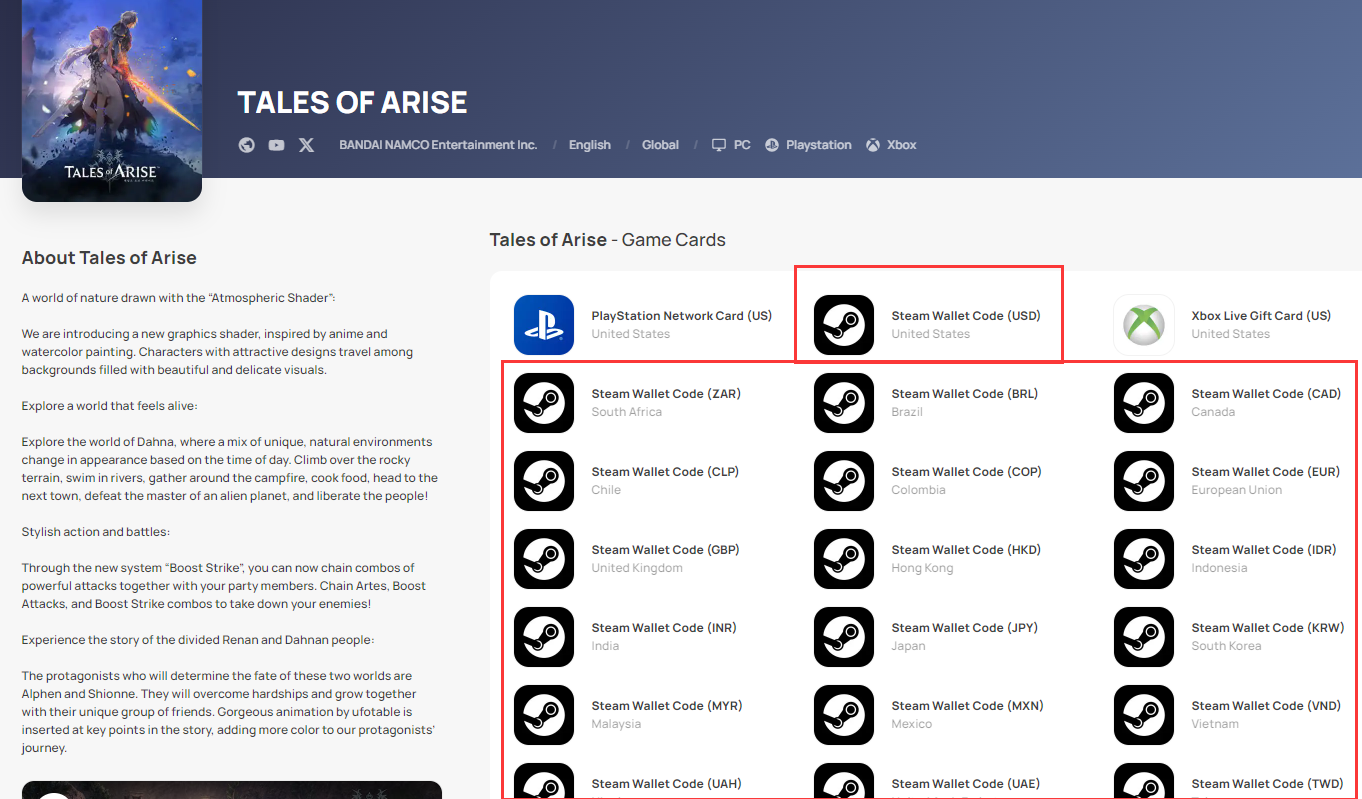Click Steam icon for KRW wallet code
The width and height of the screenshot is (1362, 799).
point(1144,637)
